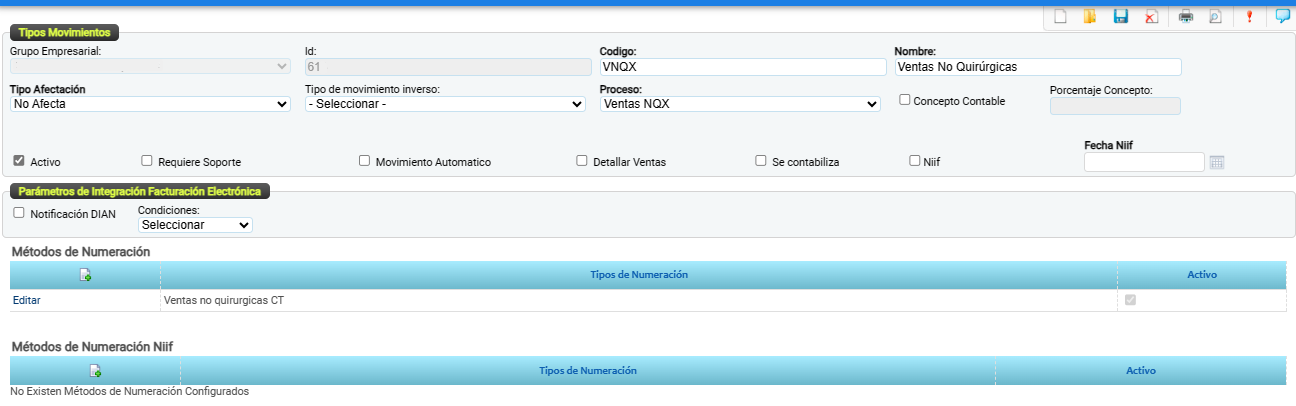This screenshot has width=1296, height=406.
Task: Click the printer icon
Action: (x=1186, y=17)
